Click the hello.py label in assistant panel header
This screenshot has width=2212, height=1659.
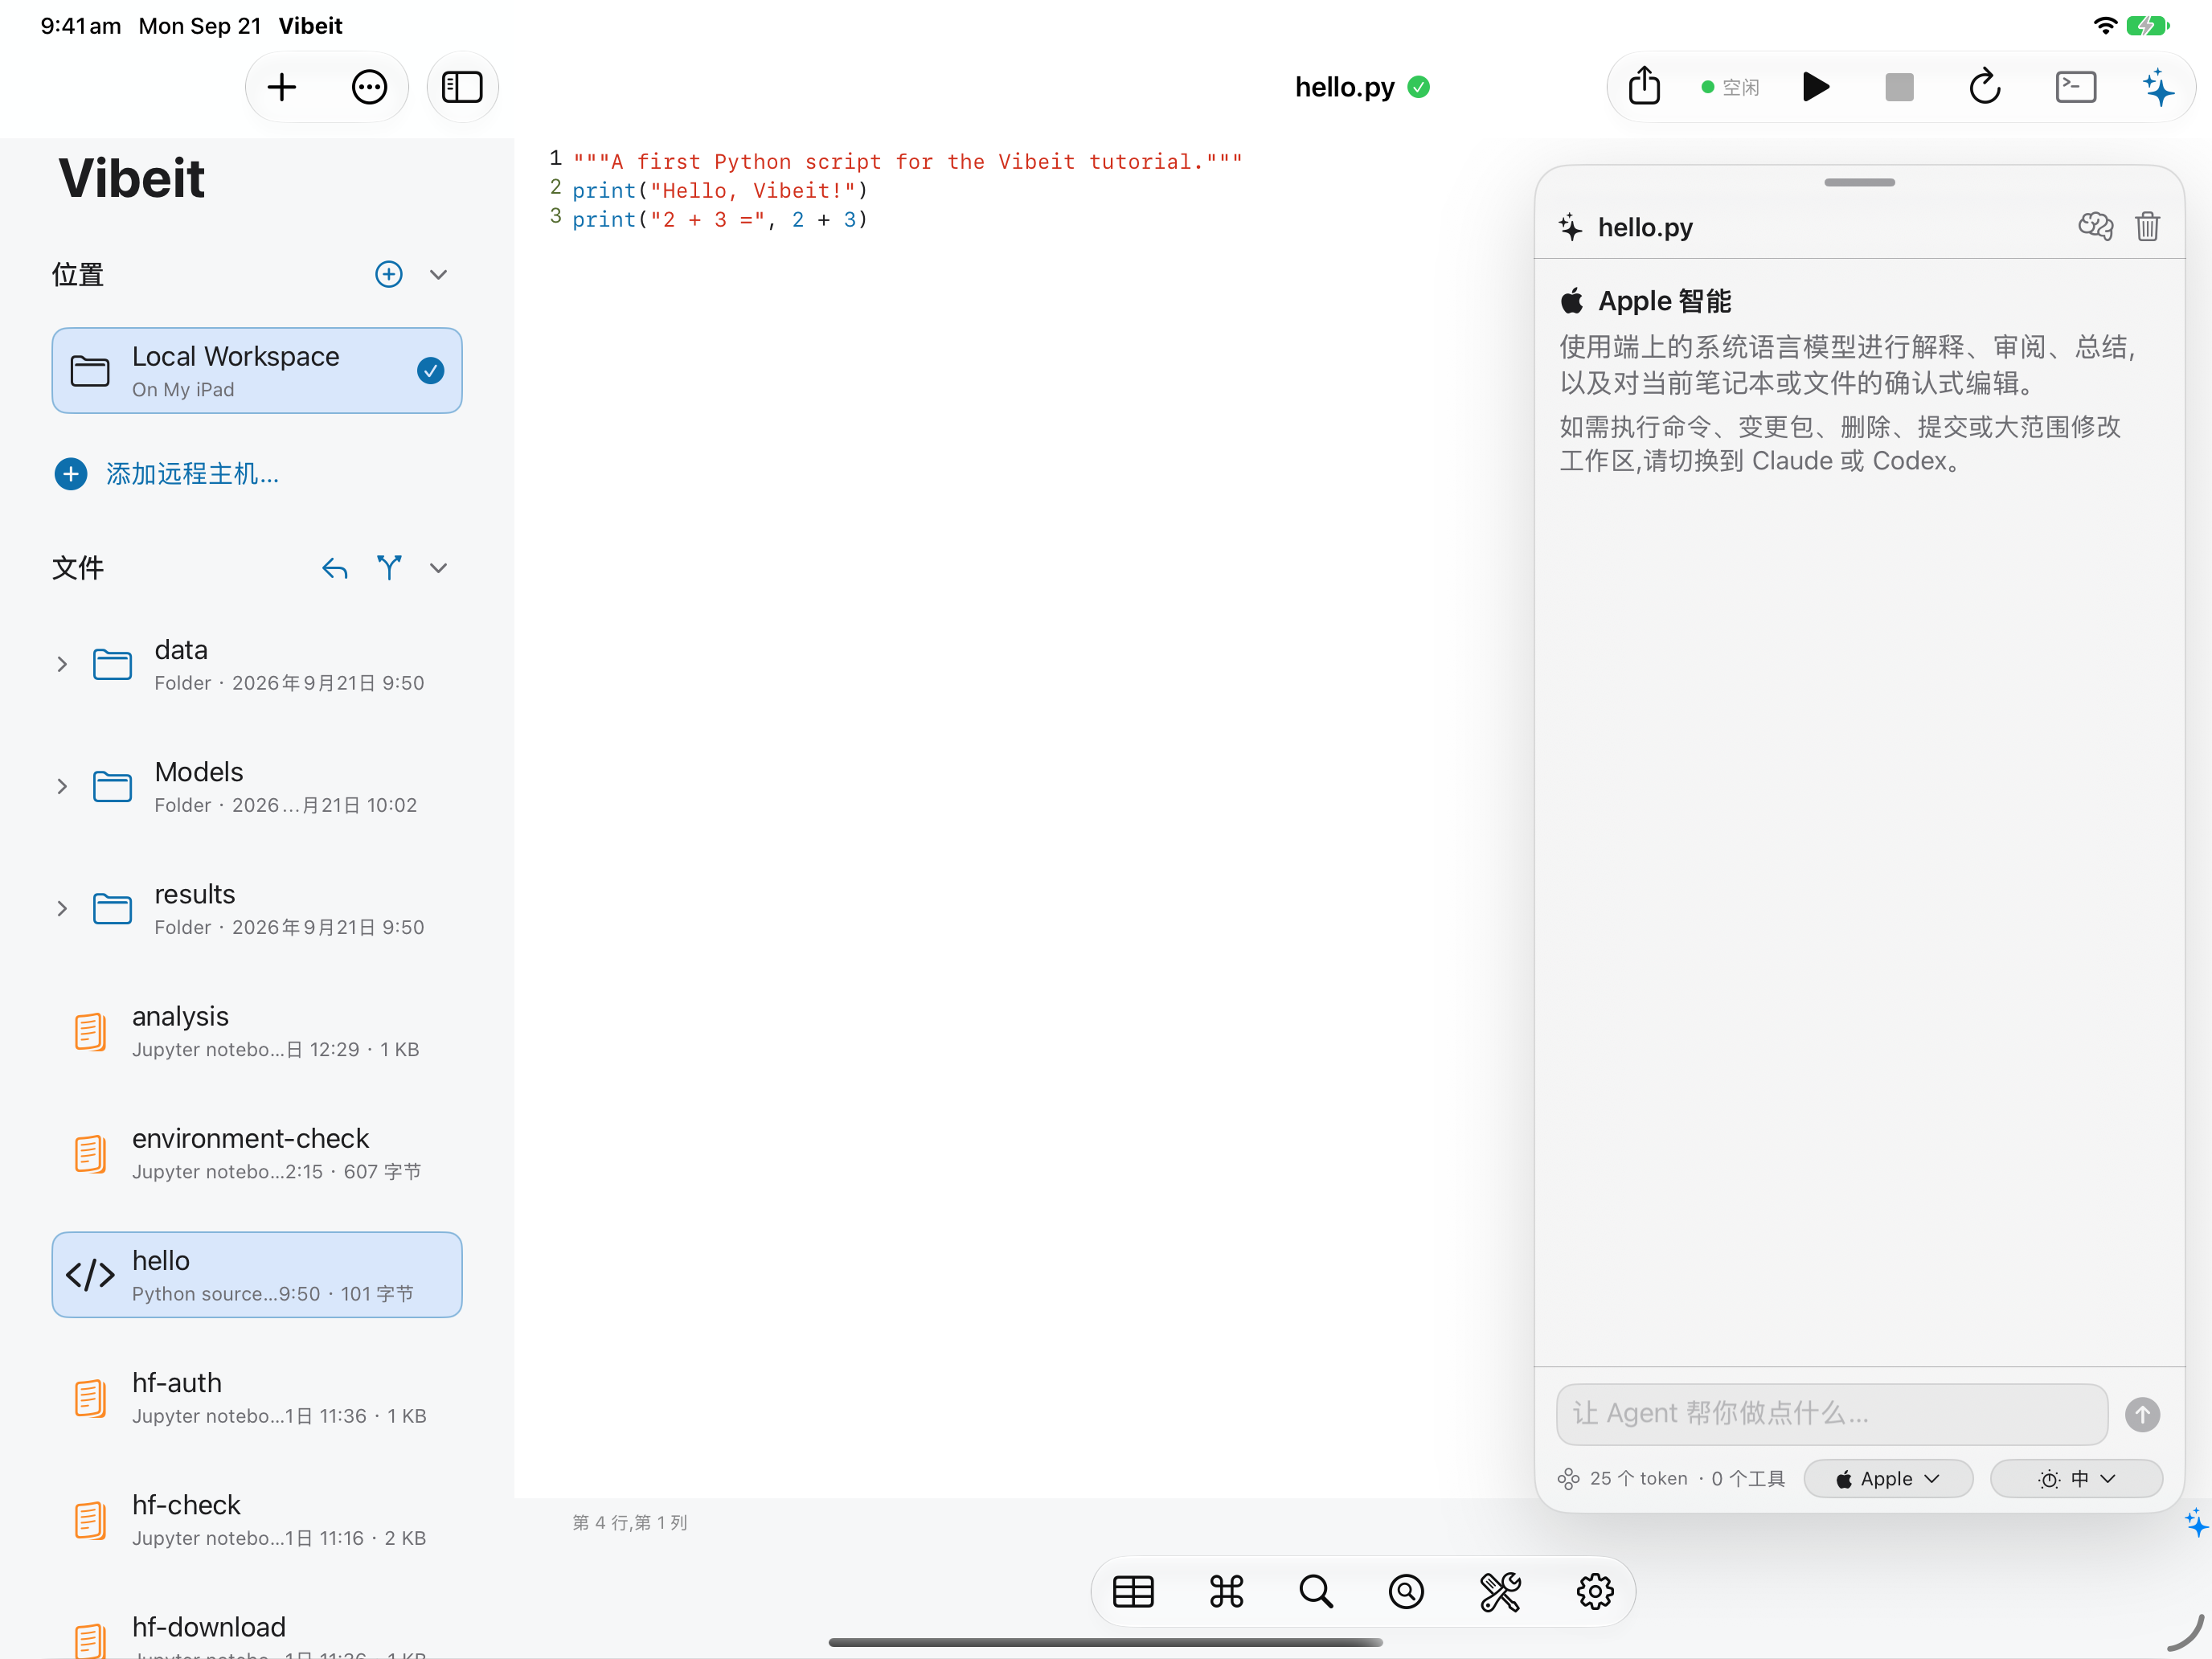pos(1645,227)
